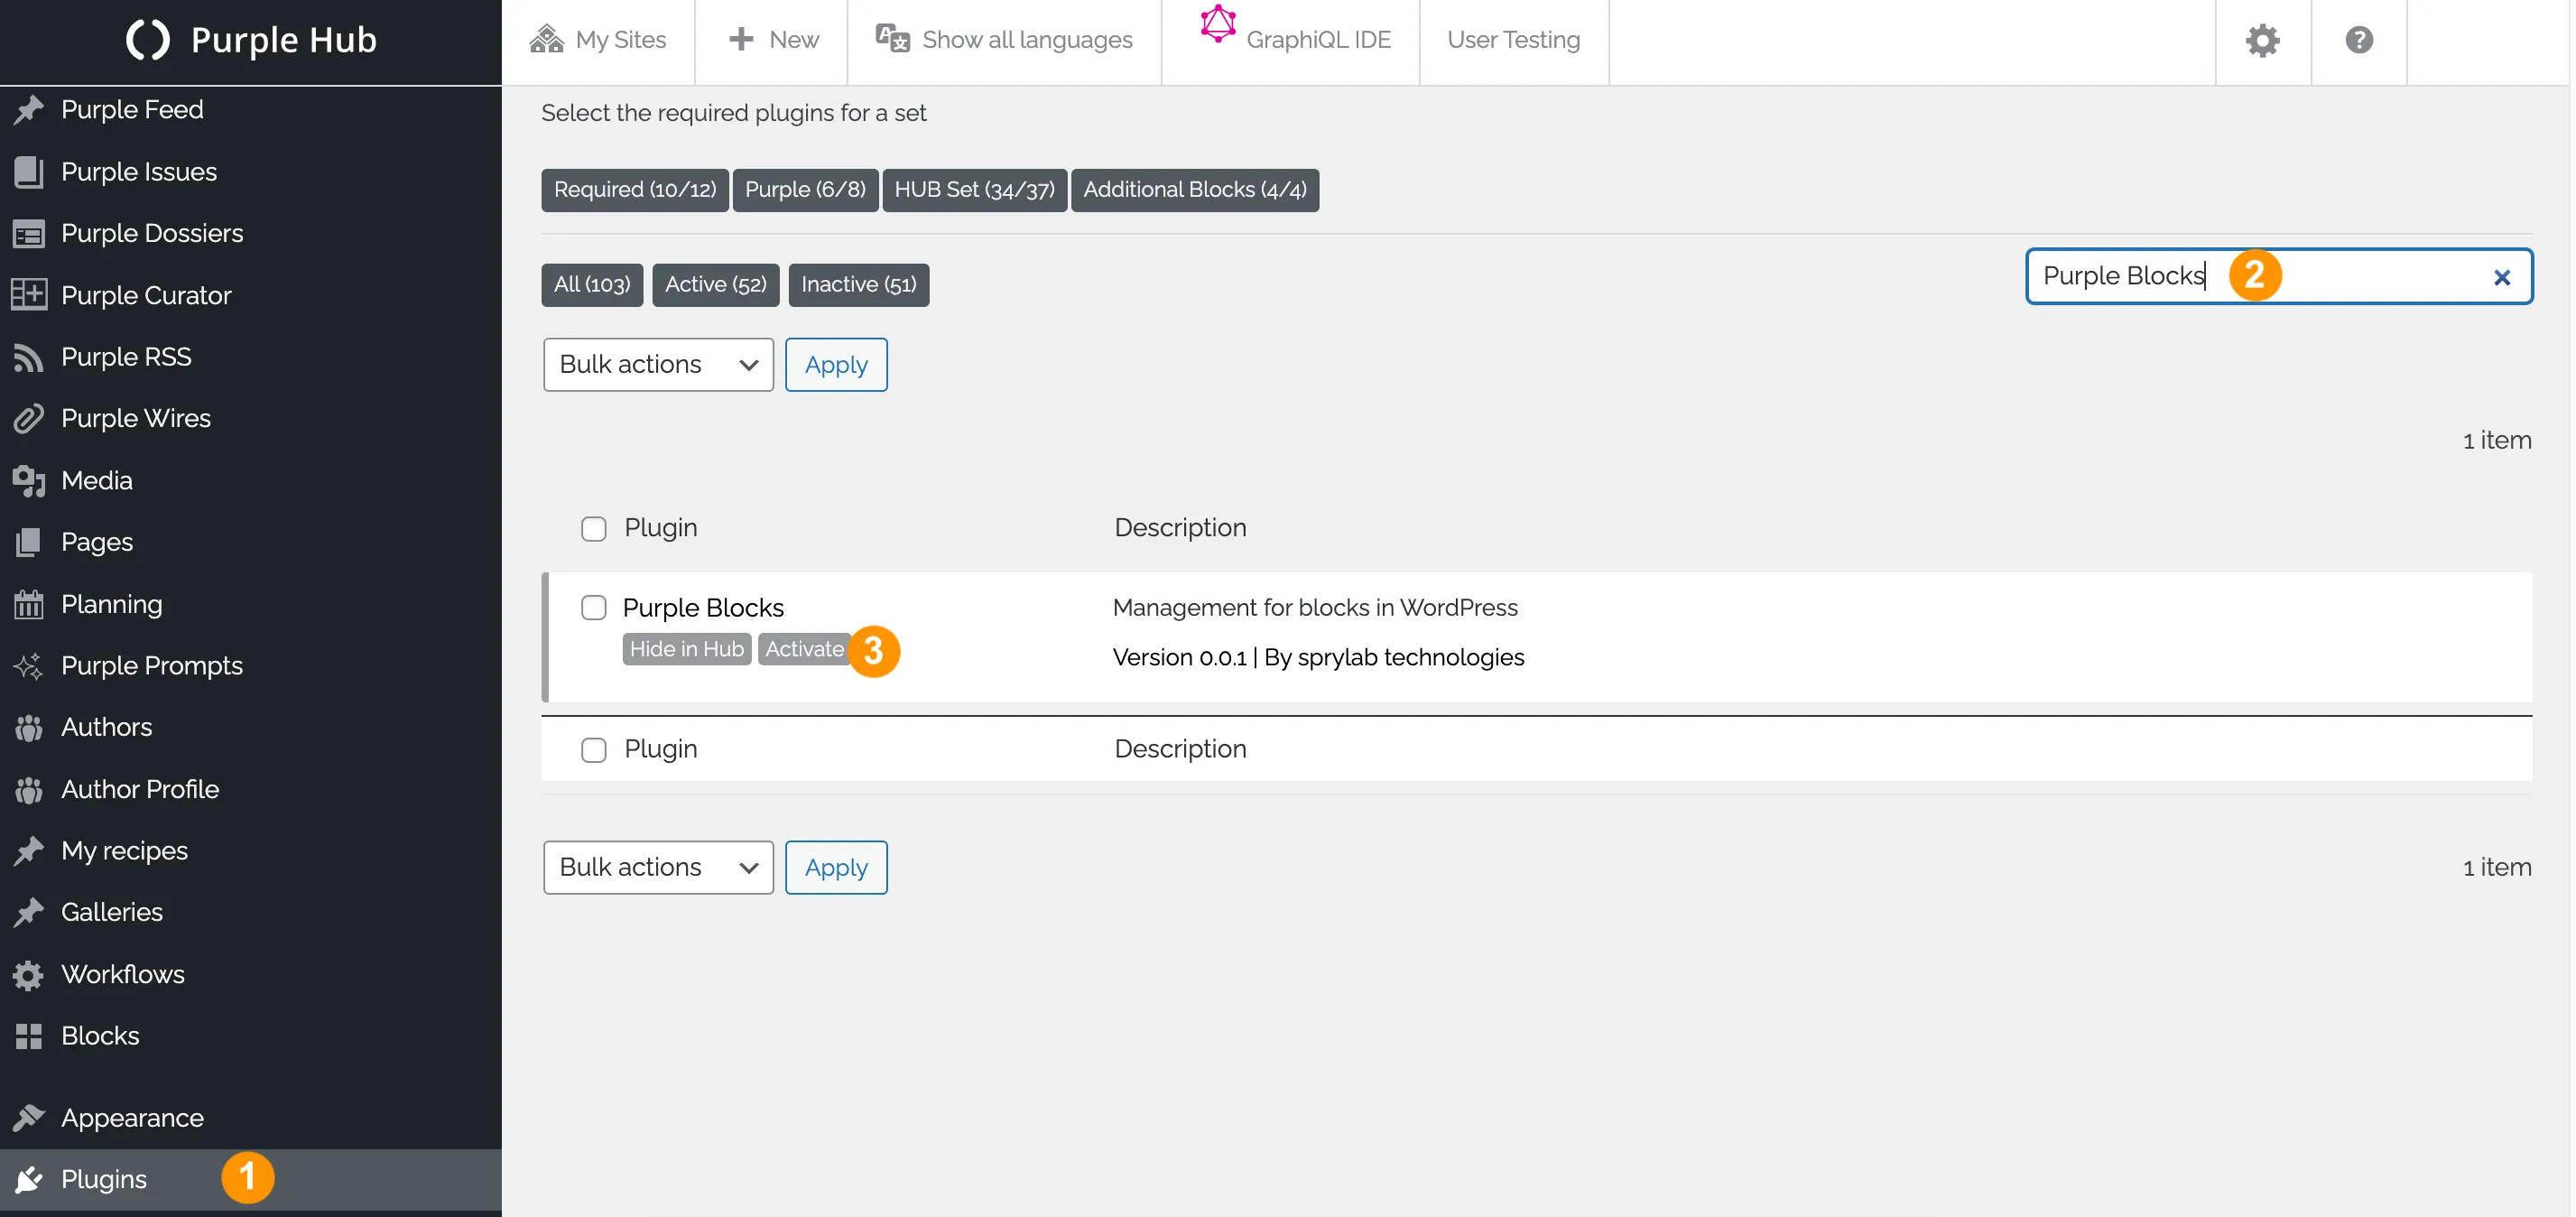Click the Description column header label

(x=1180, y=527)
